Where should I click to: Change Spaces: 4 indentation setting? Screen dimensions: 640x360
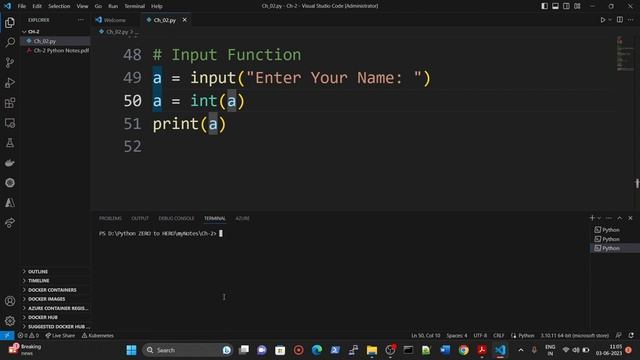pos(457,336)
